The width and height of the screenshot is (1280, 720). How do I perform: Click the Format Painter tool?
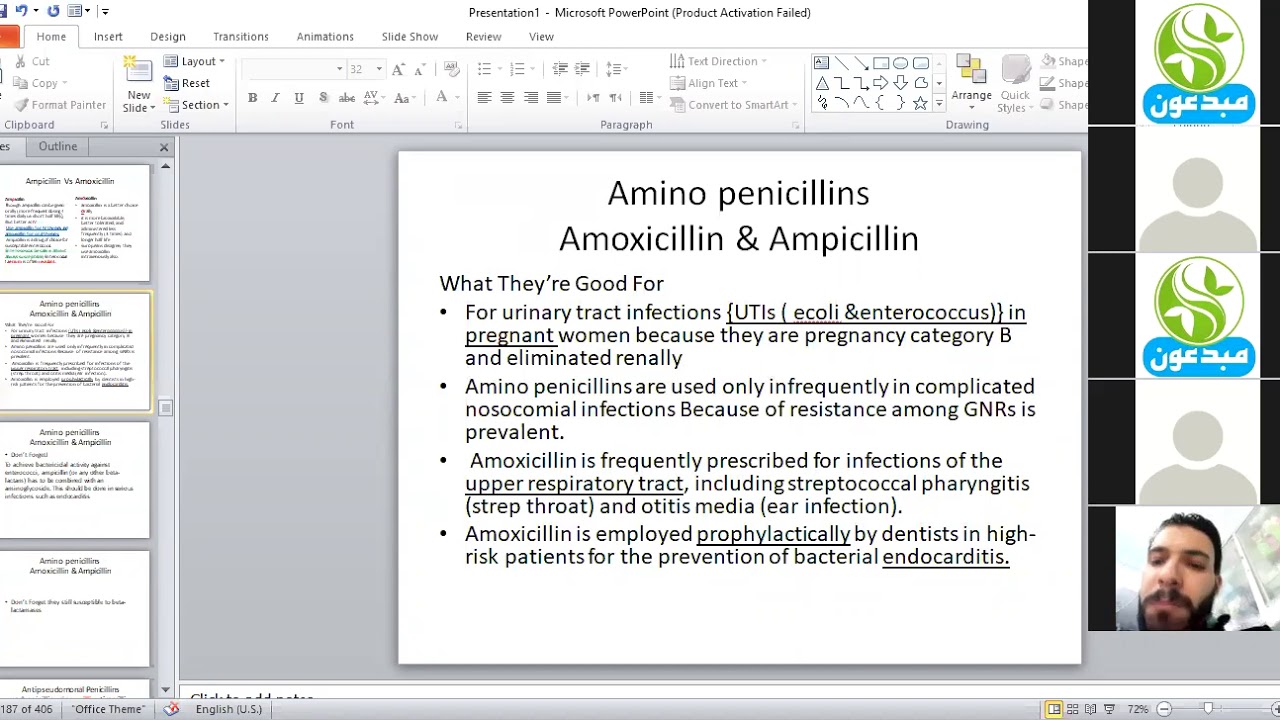[59, 105]
